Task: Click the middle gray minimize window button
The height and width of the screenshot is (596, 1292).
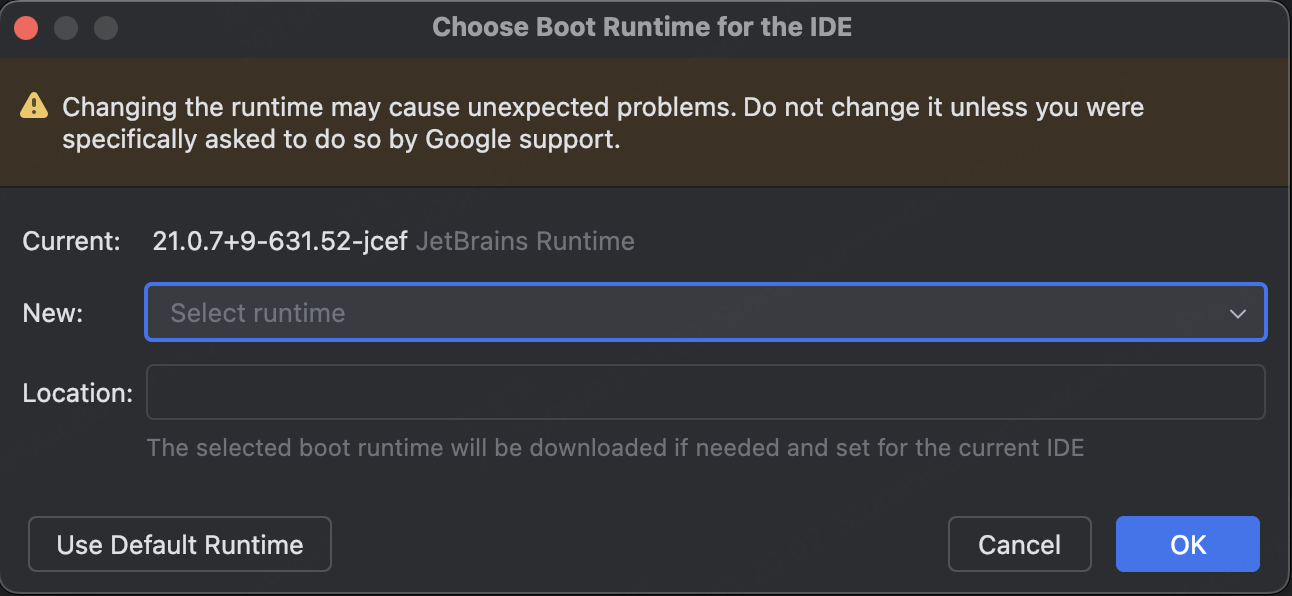Action: pos(66,28)
